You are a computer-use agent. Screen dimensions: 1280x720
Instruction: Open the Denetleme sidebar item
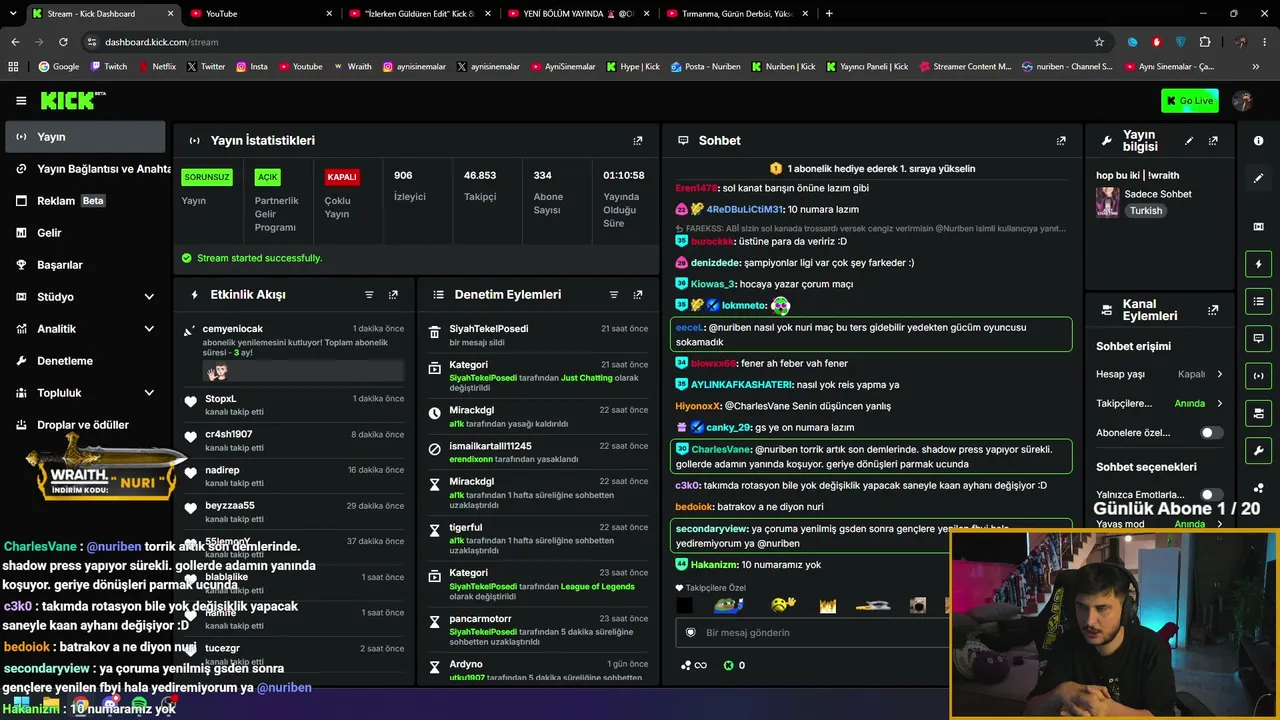[85, 361]
